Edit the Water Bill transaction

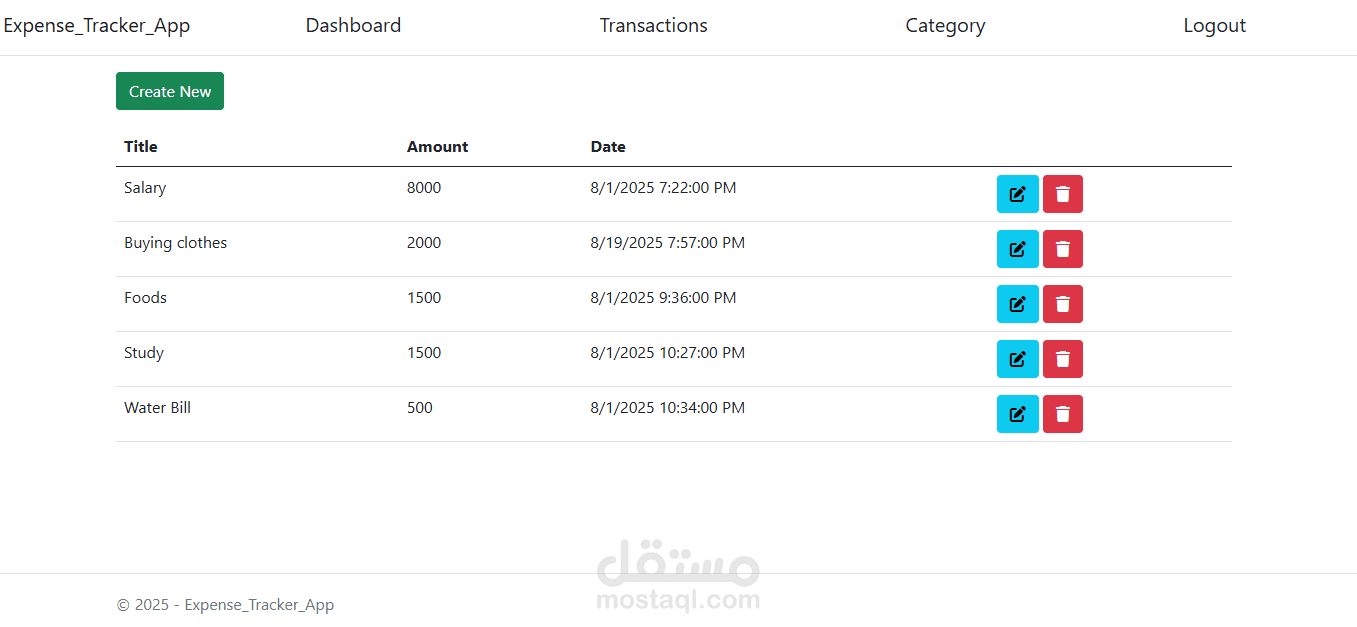1017,414
